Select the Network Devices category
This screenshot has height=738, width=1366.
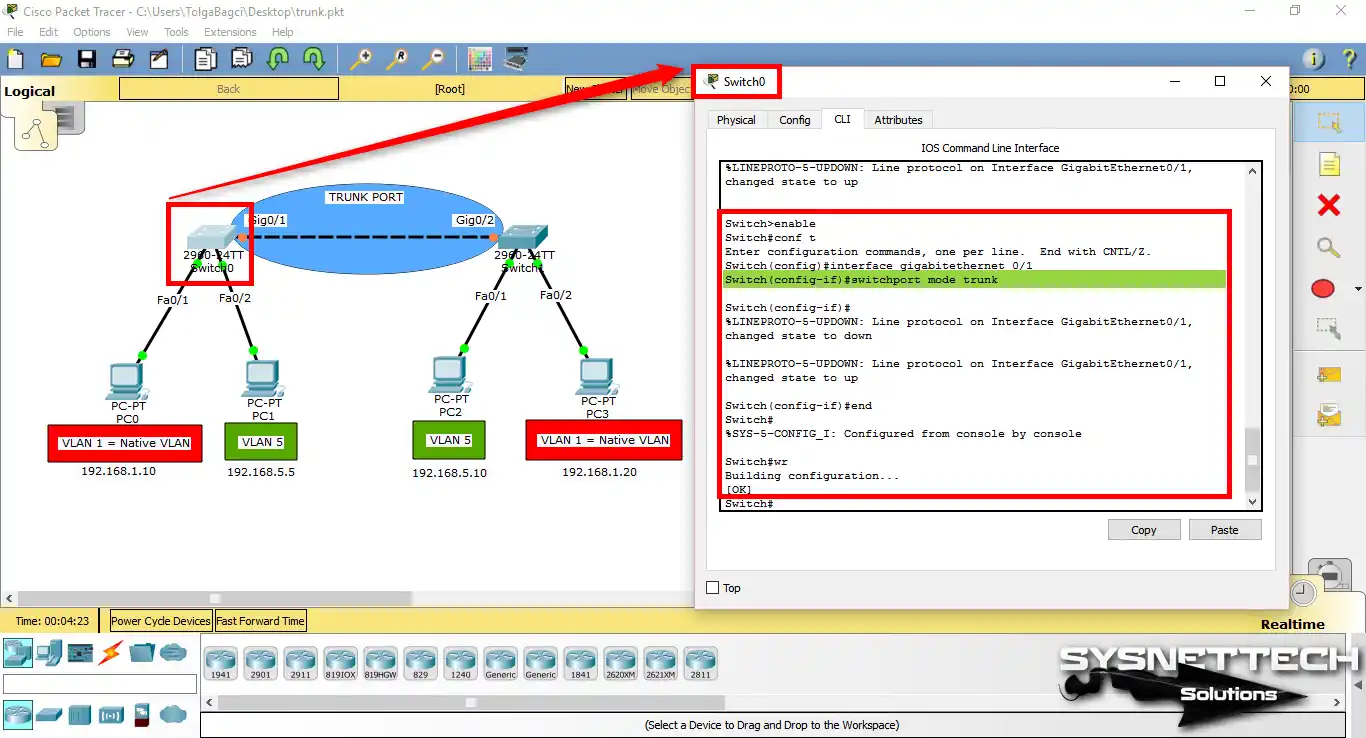click(17, 653)
